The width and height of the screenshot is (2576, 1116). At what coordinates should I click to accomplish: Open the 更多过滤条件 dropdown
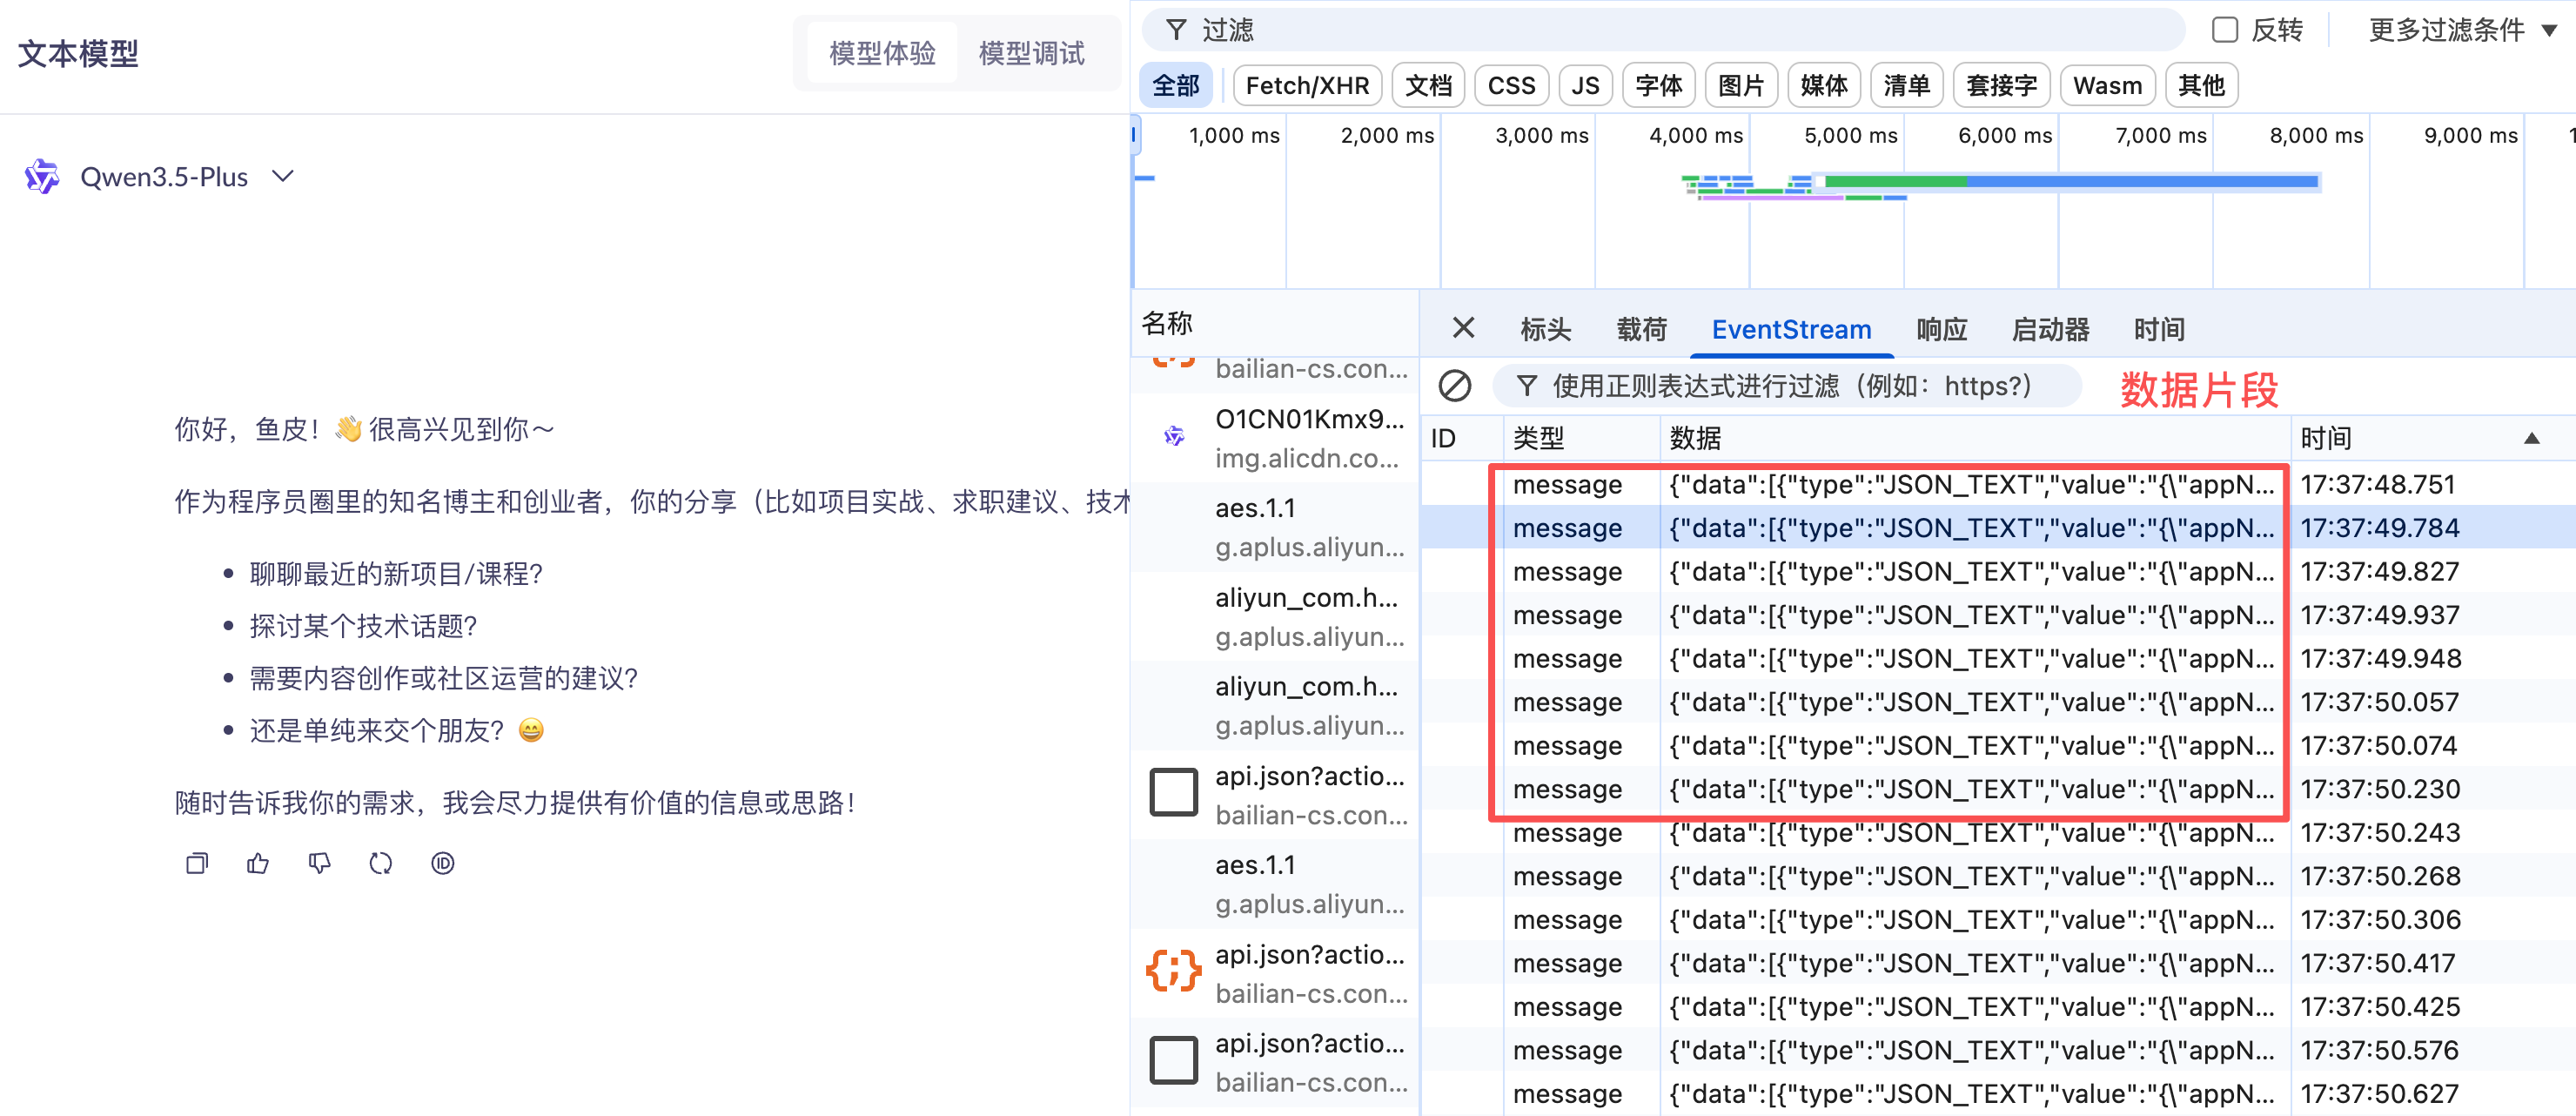click(2461, 30)
